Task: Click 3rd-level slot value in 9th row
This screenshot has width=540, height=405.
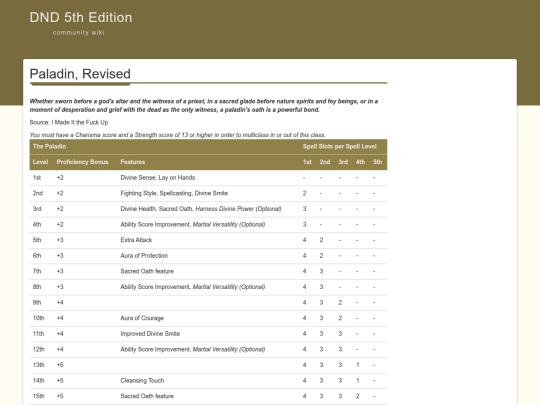Action: [x=340, y=302]
